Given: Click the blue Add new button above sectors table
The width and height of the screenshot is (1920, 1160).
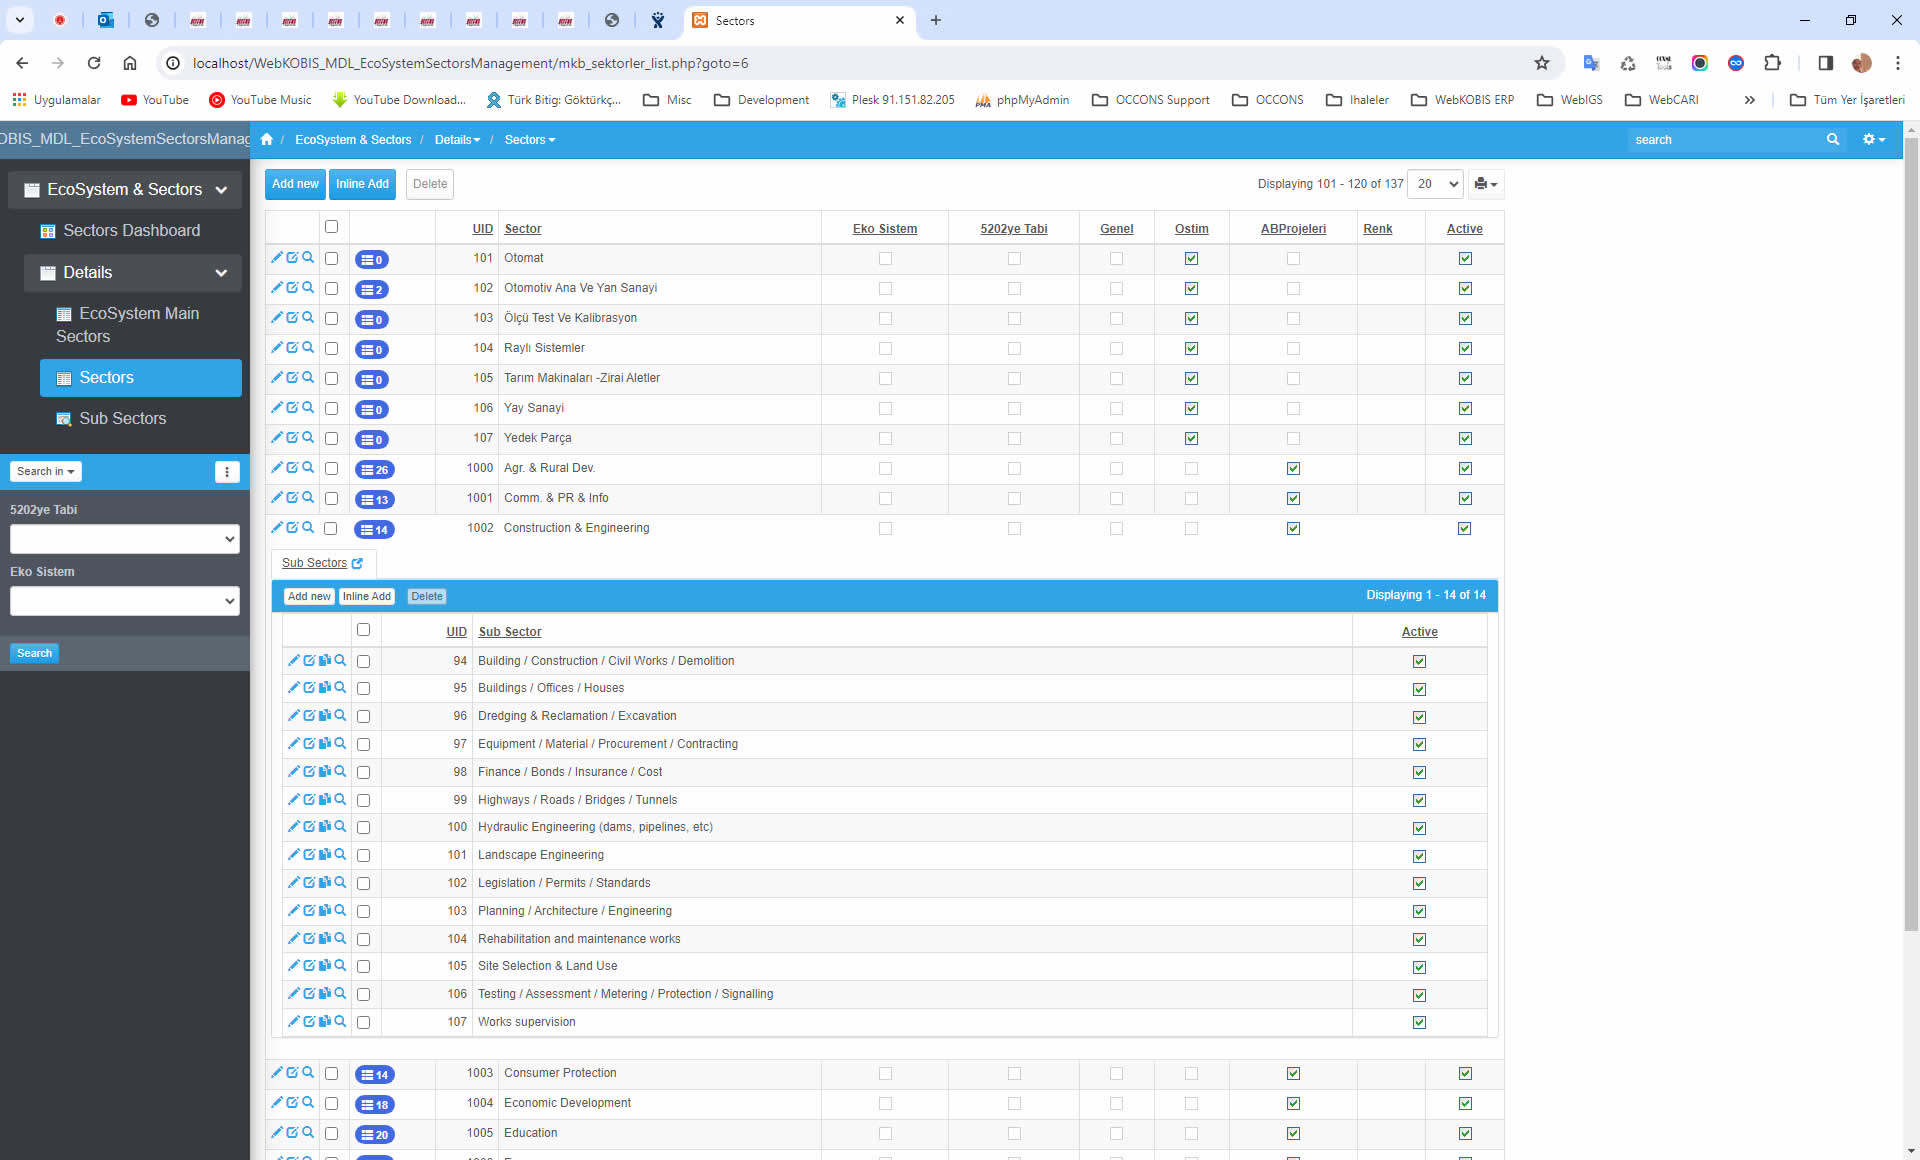Looking at the screenshot, I should (x=295, y=184).
